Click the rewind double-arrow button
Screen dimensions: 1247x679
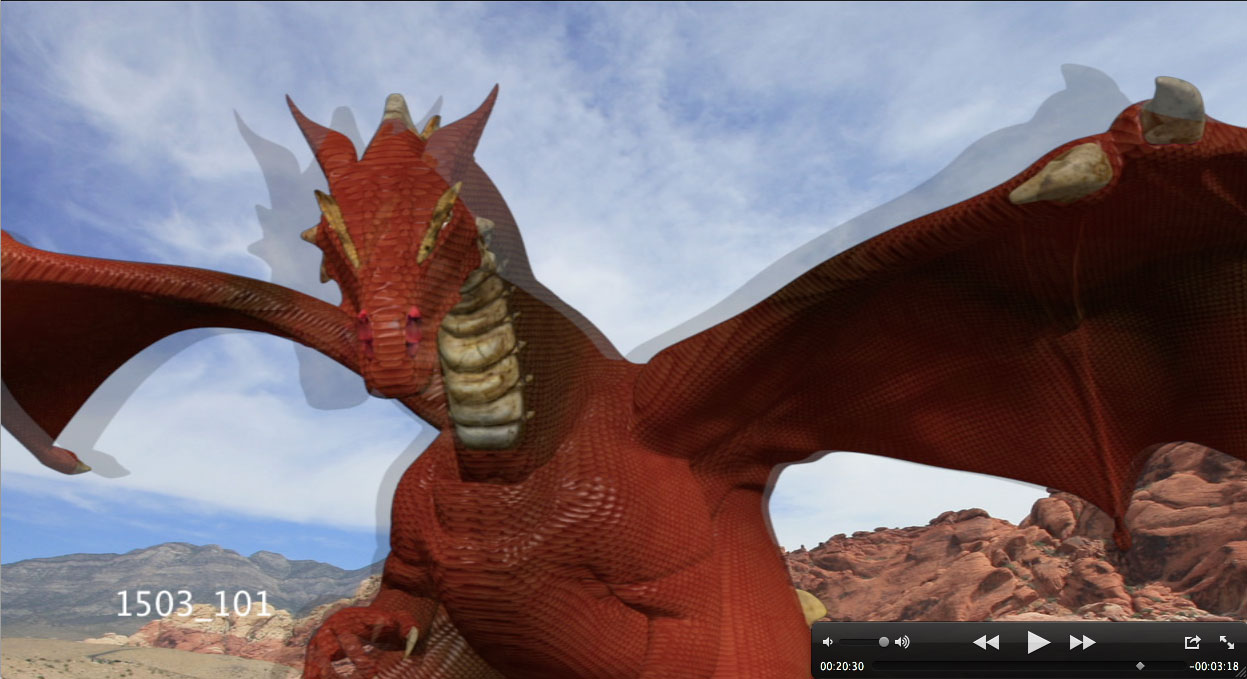(986, 642)
